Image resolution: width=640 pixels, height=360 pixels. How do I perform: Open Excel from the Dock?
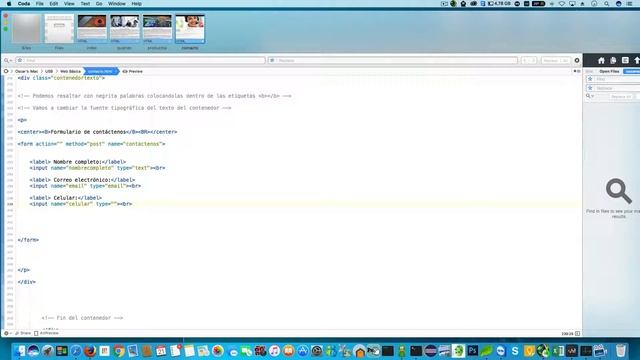coord(558,351)
